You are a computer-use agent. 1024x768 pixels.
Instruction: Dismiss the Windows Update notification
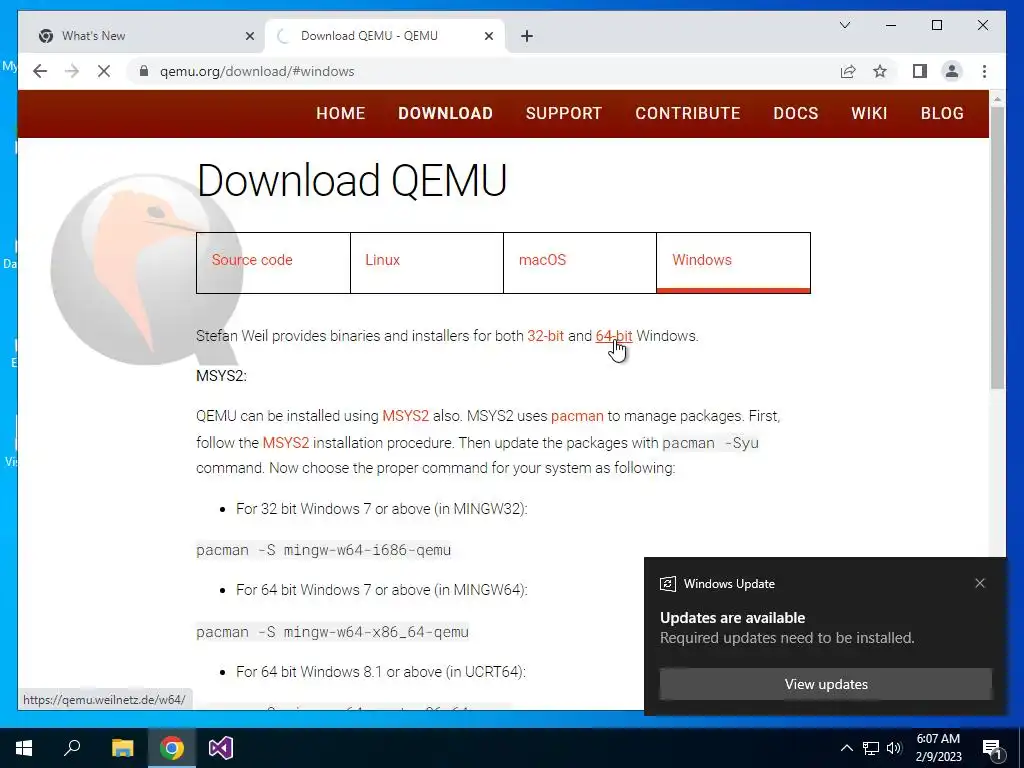(980, 583)
